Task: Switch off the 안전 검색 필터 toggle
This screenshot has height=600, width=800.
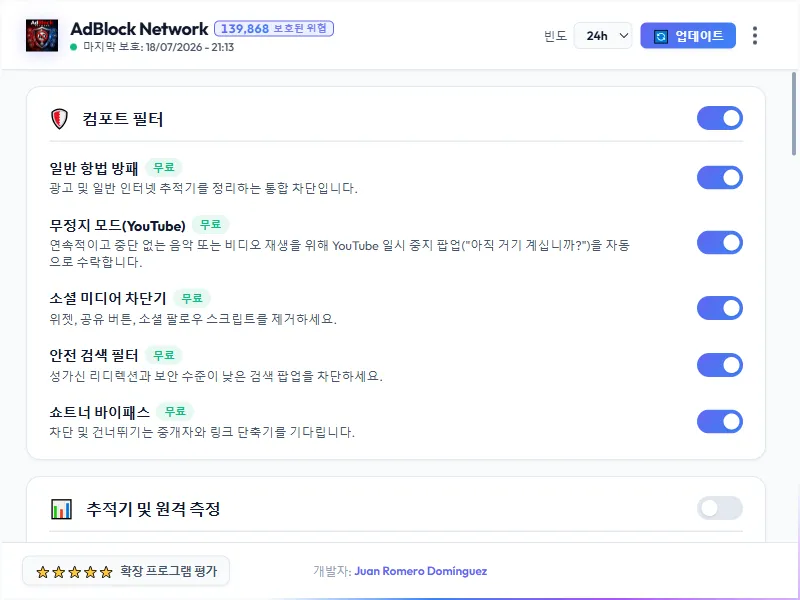Action: [x=719, y=365]
